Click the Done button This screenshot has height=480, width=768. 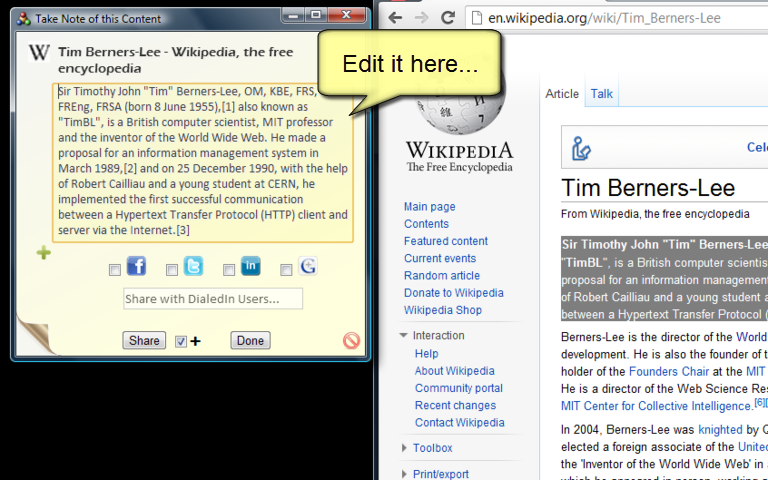coord(250,340)
